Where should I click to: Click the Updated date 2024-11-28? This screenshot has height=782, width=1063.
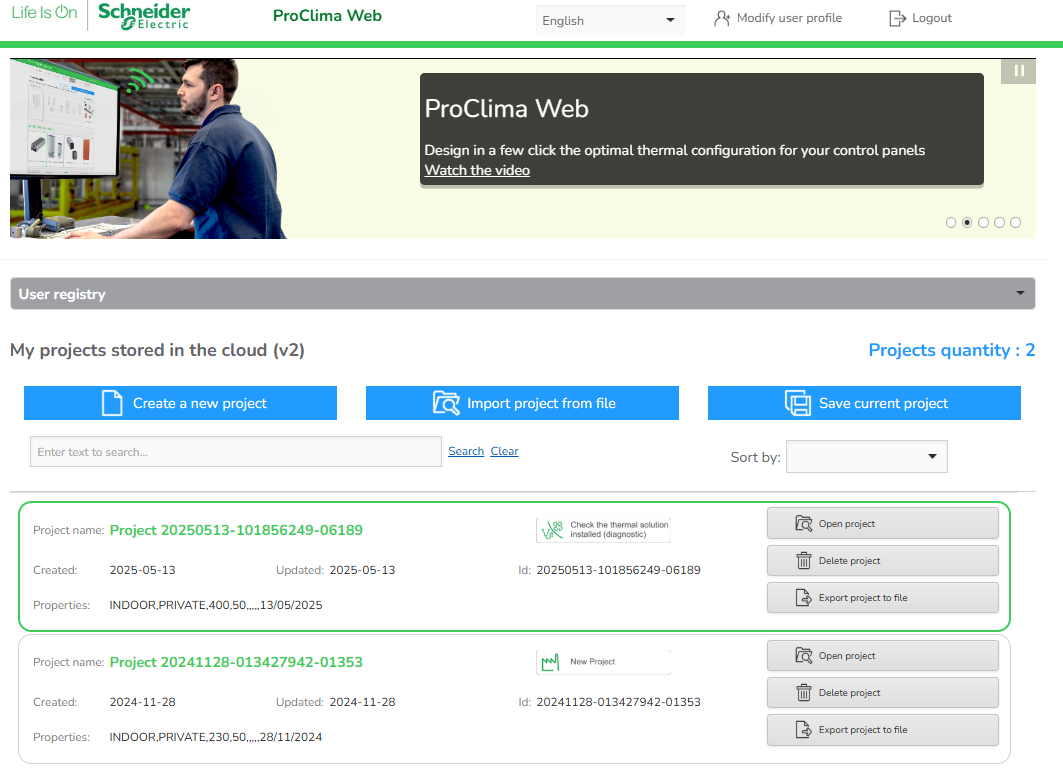[x=362, y=702]
